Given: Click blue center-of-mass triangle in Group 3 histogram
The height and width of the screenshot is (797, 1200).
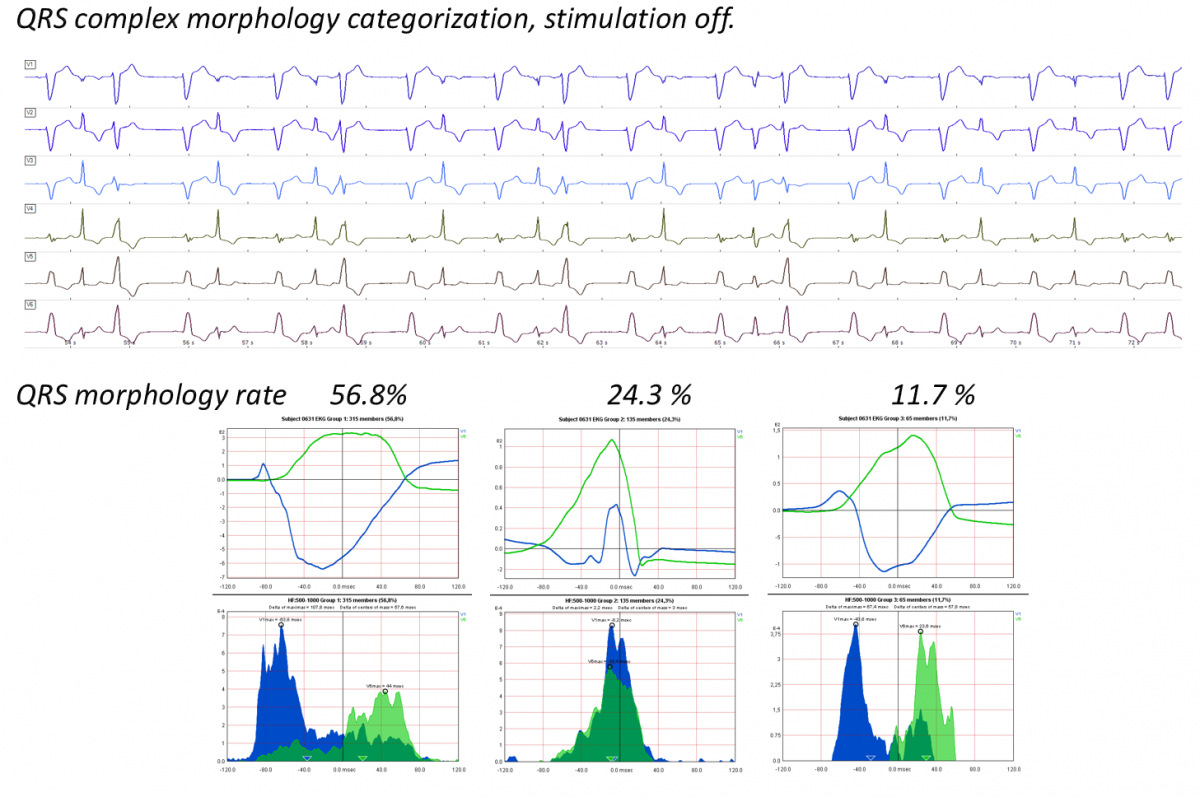Looking at the screenshot, I should [x=870, y=758].
